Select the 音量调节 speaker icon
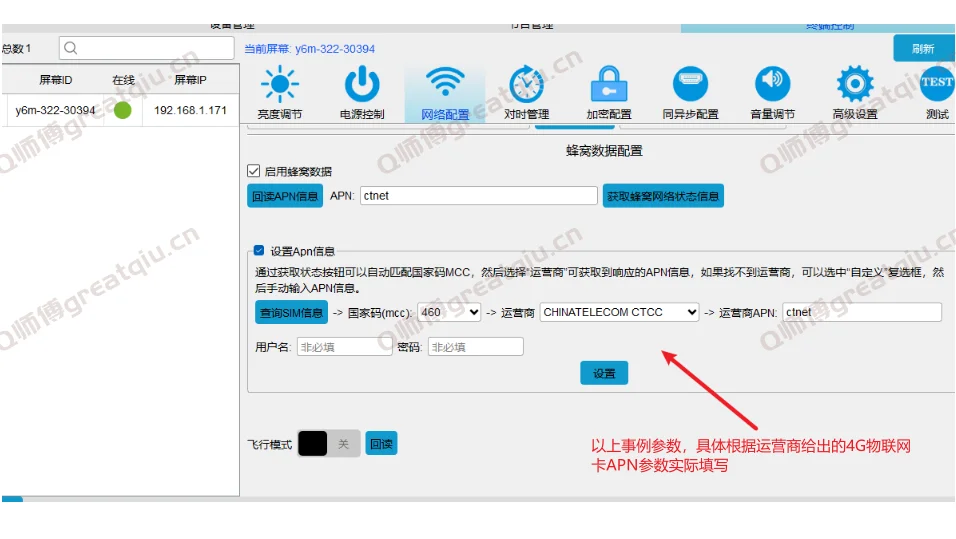956x539 pixels. pos(772,84)
